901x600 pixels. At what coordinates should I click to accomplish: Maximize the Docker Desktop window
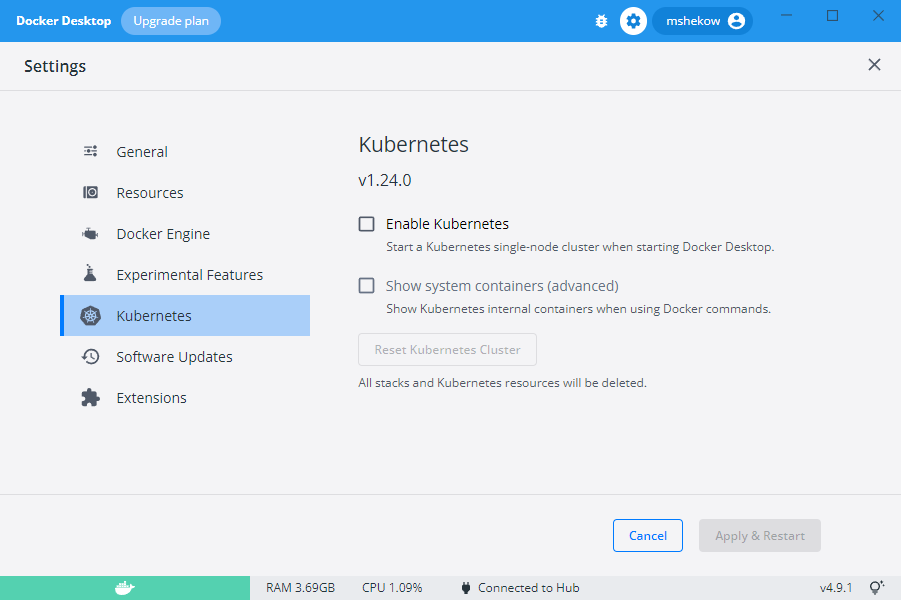click(x=832, y=16)
